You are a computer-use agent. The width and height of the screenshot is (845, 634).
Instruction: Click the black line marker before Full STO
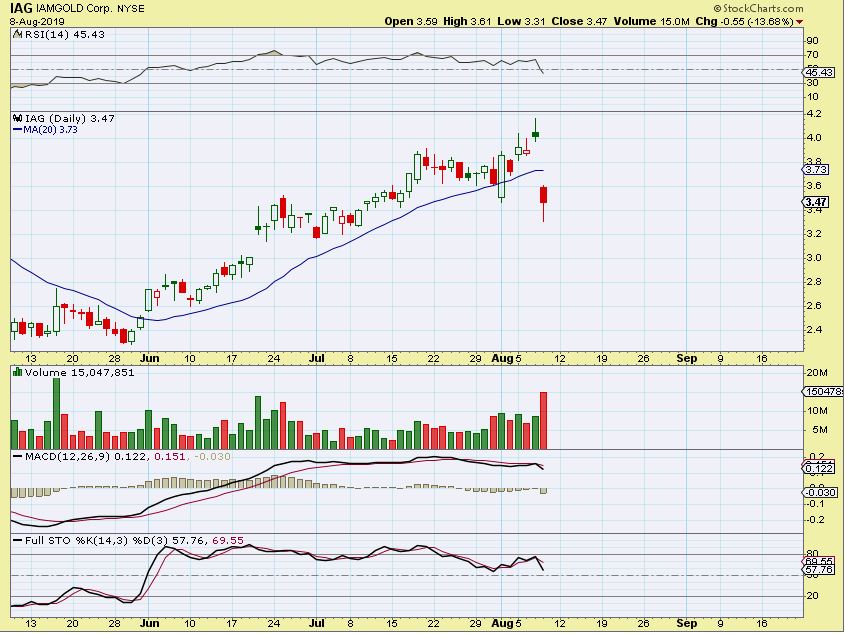coord(18,540)
